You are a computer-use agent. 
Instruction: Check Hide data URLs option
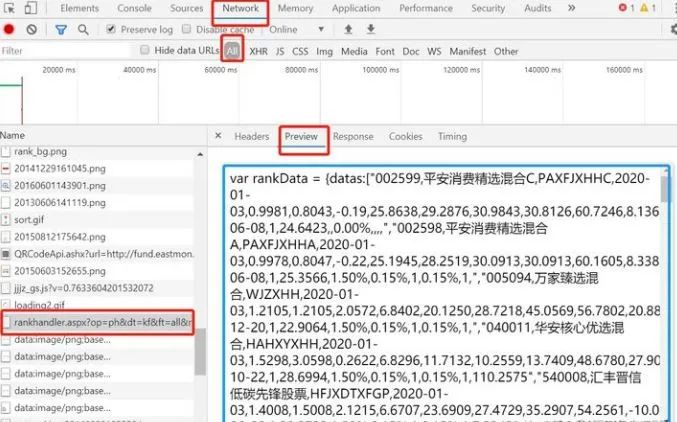(145, 50)
